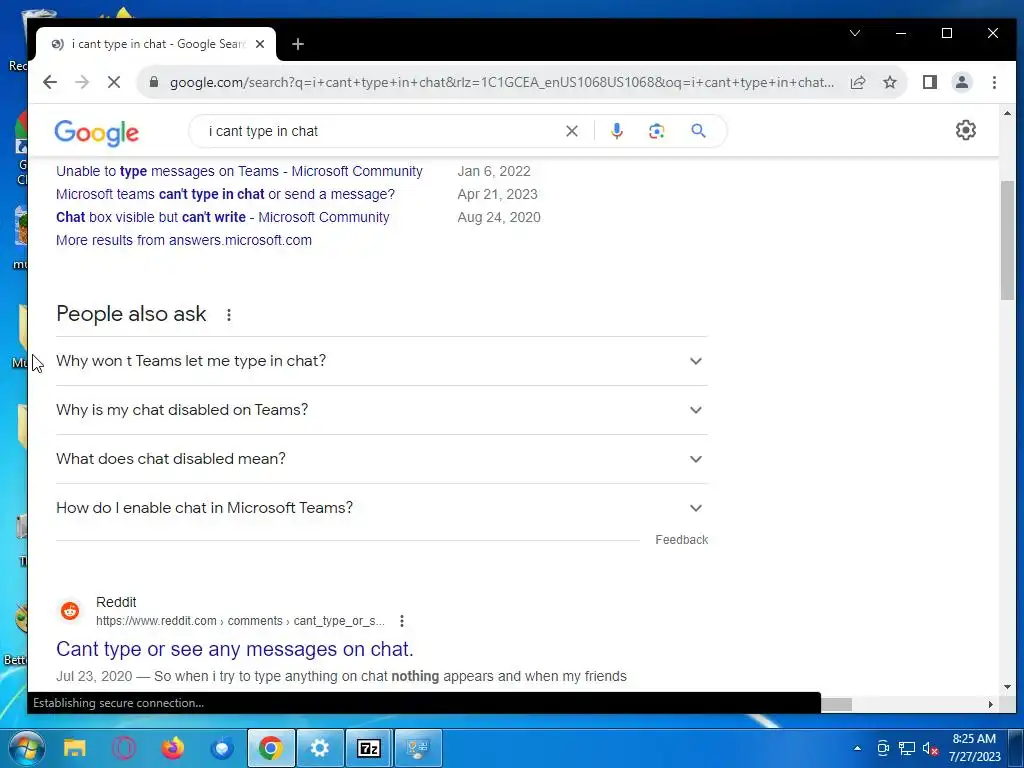Open More results from answers.microsoft.com

tap(184, 240)
